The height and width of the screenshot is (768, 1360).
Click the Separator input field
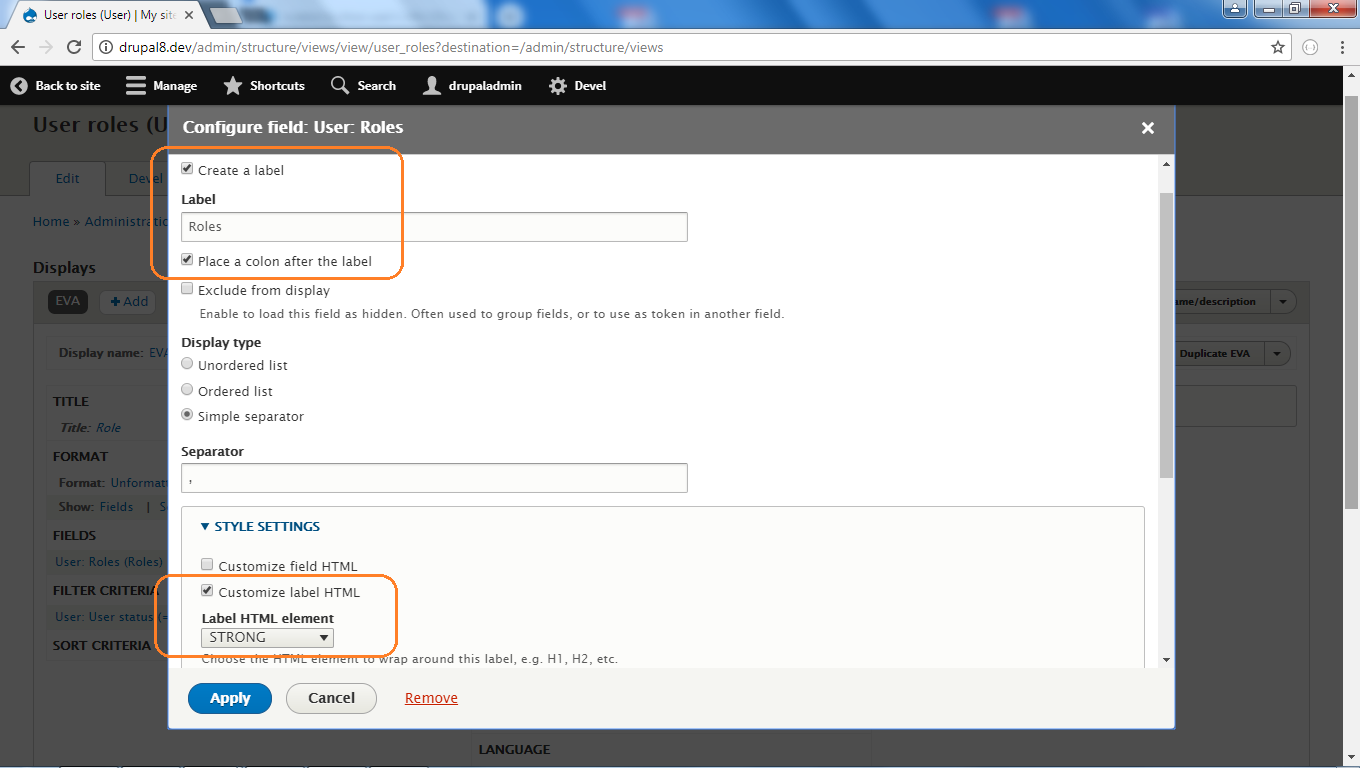click(x=434, y=478)
